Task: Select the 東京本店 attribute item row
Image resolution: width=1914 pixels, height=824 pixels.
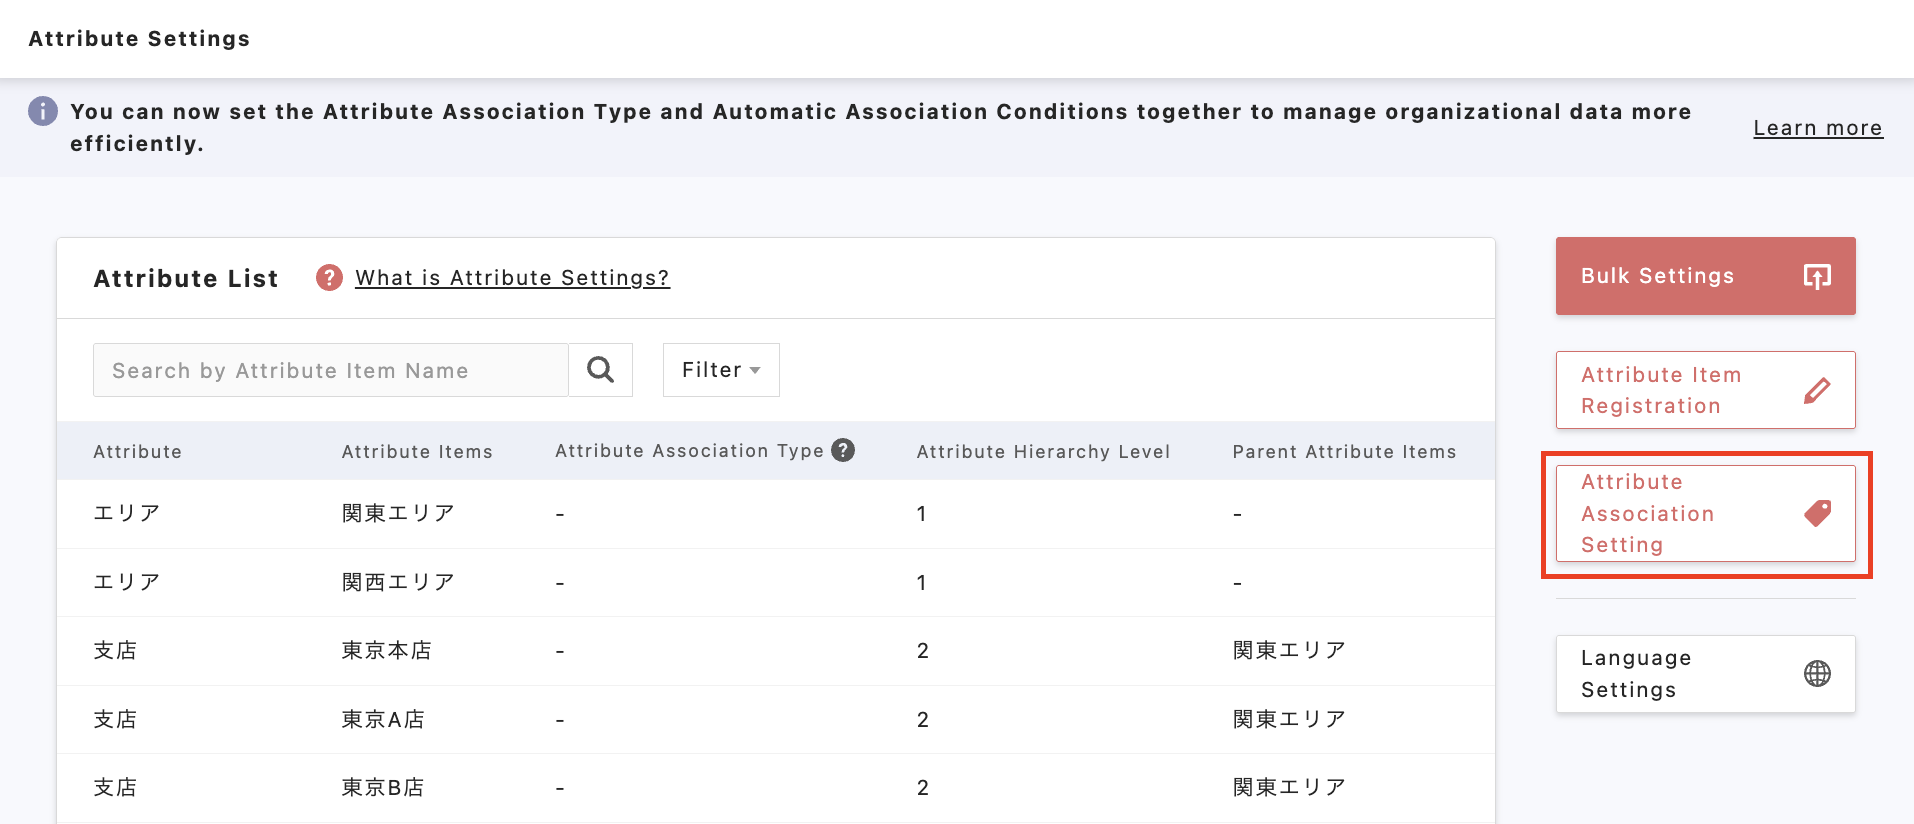Action: click(x=386, y=651)
